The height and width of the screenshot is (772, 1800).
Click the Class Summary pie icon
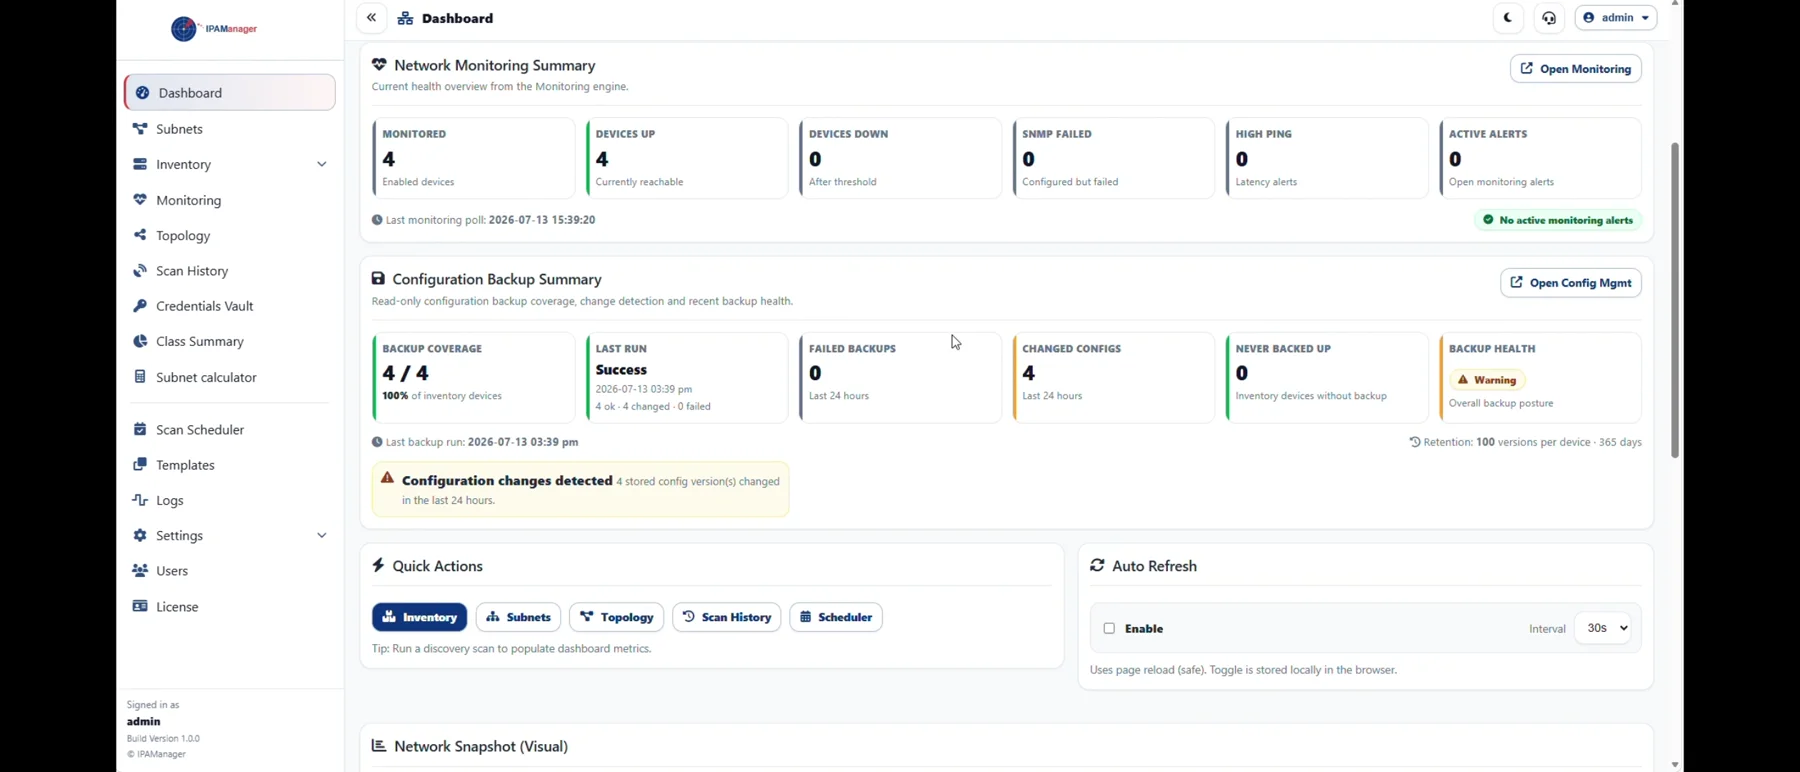tap(140, 341)
